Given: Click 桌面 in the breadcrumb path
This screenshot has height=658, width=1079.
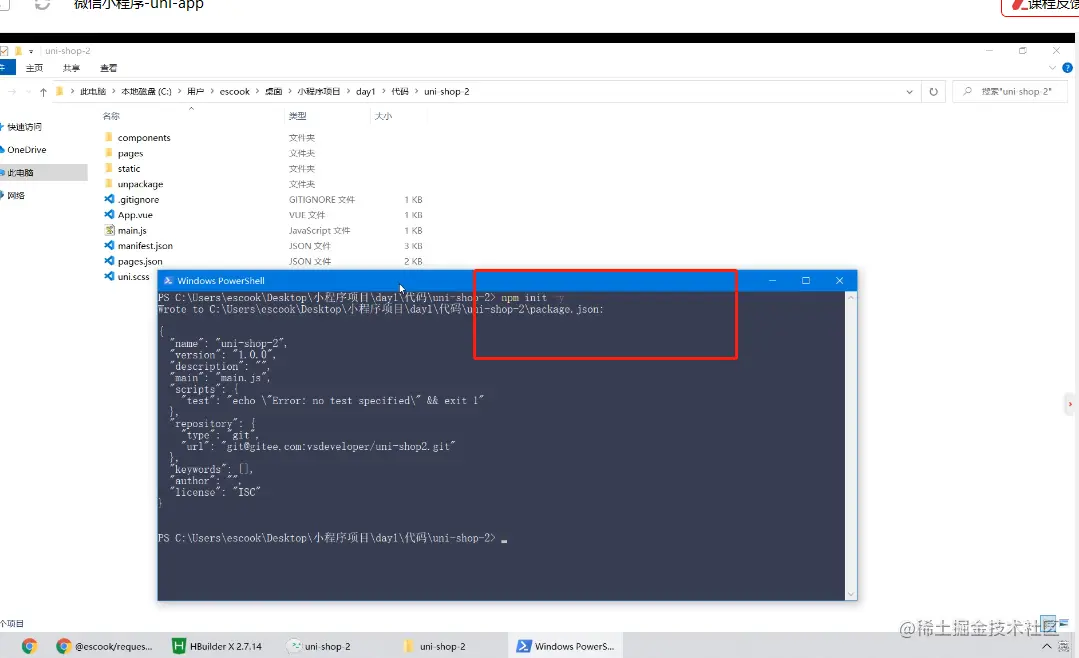Looking at the screenshot, I should [x=273, y=92].
